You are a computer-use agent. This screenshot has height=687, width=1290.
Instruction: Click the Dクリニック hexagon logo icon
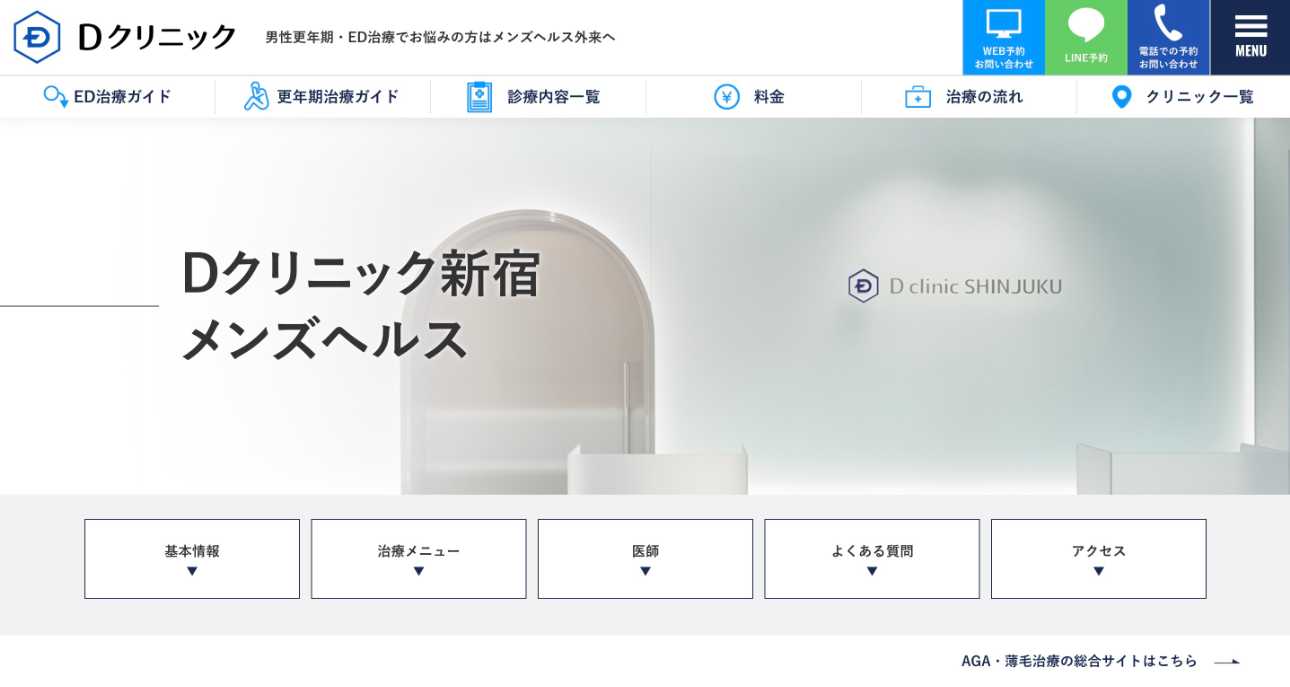pyautogui.click(x=37, y=37)
